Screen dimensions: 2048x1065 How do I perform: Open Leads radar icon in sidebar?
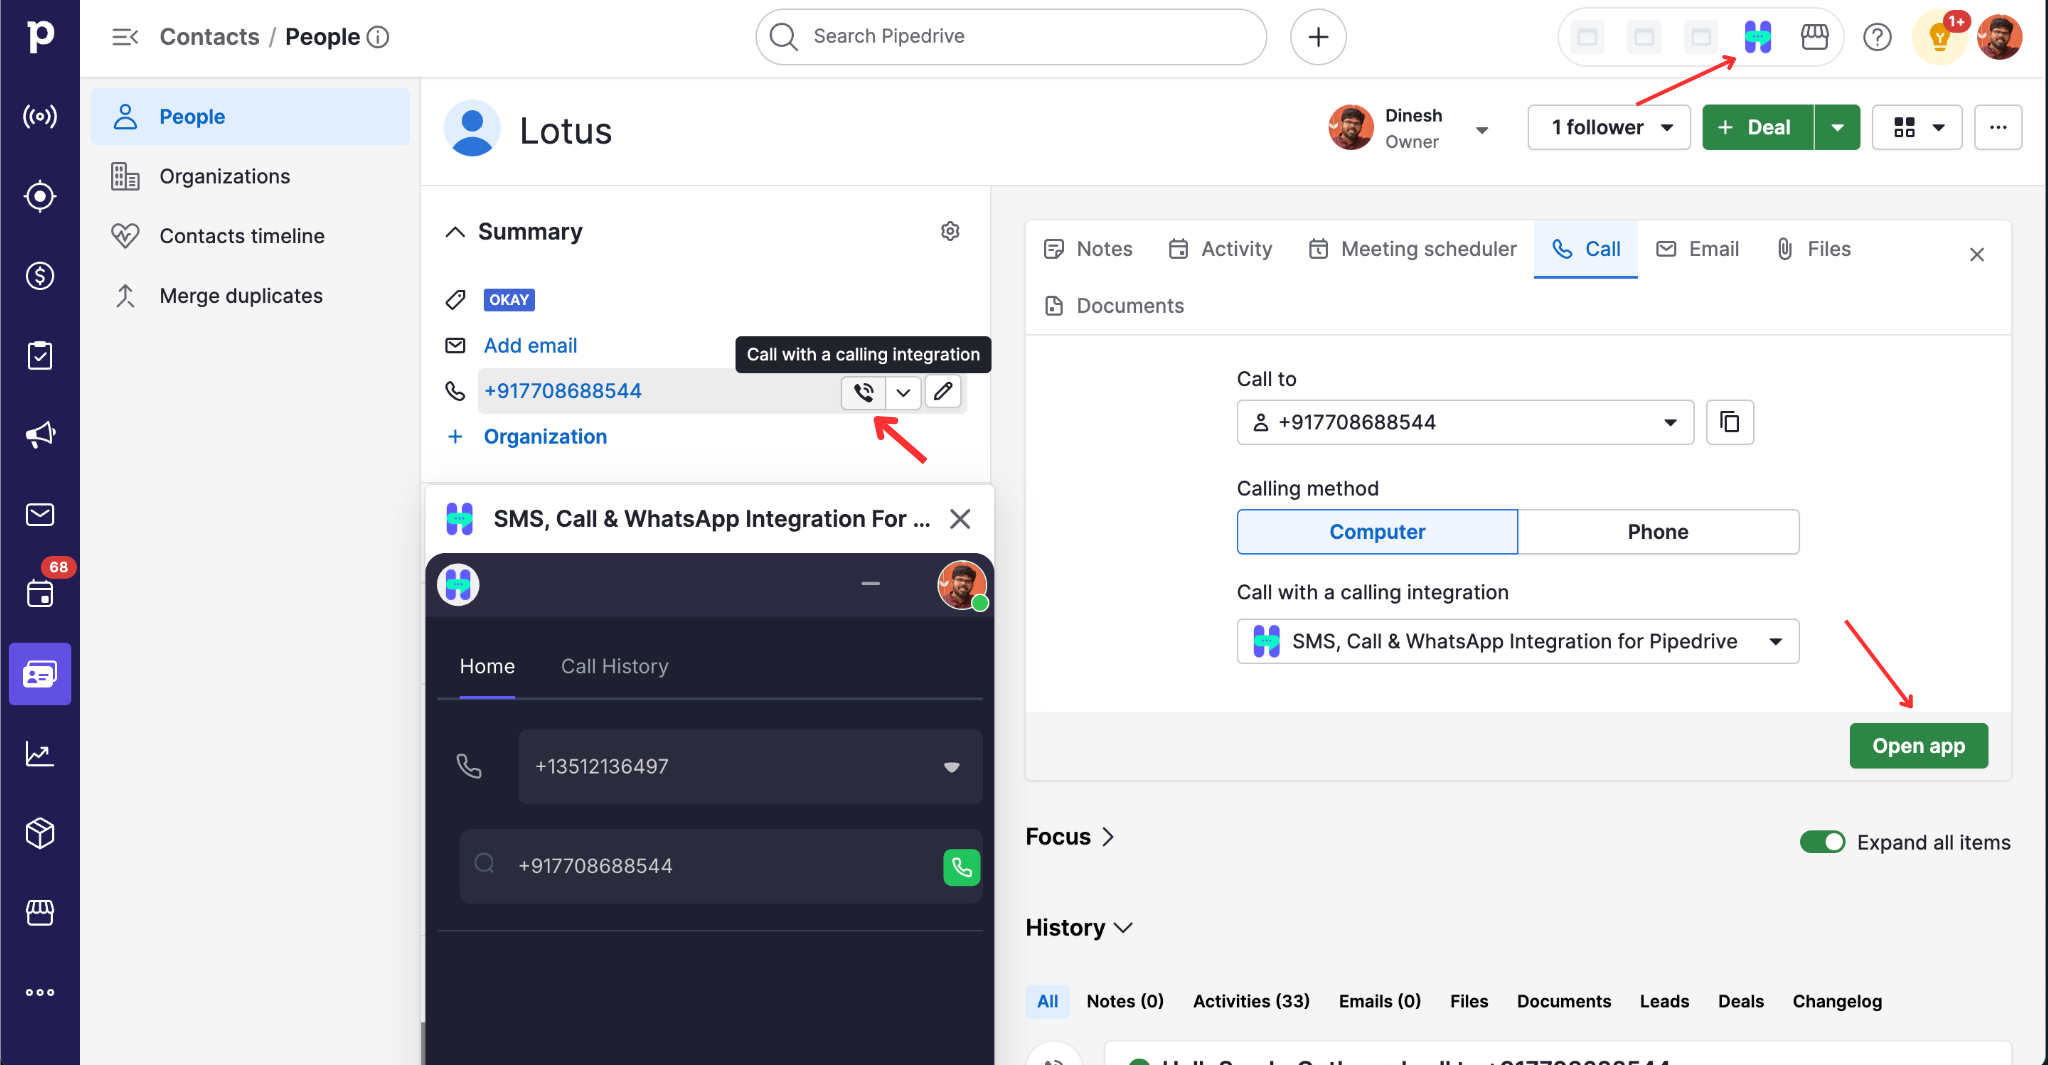[x=40, y=117]
